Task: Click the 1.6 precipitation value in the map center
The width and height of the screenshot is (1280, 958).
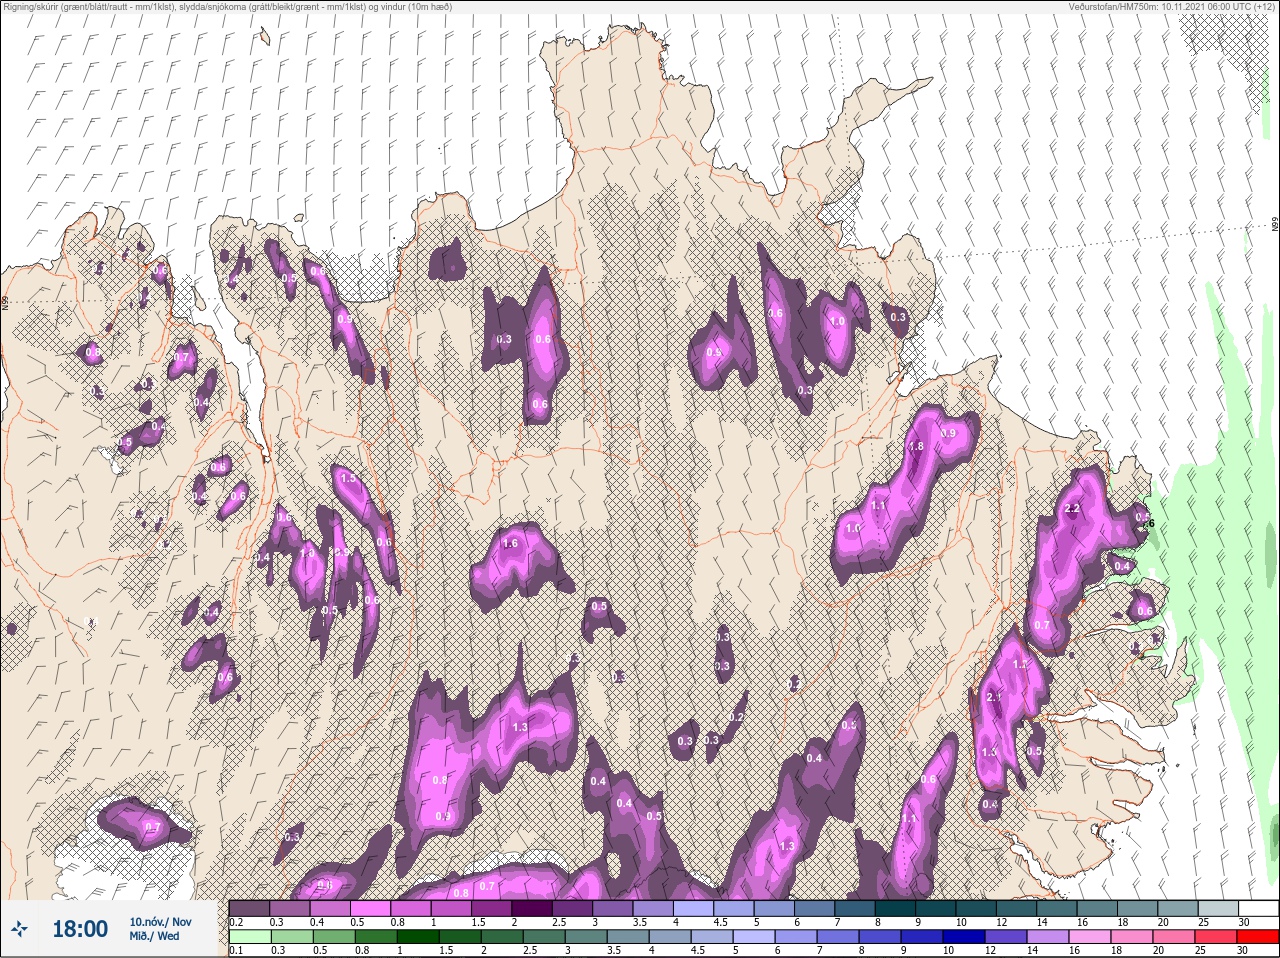Action: pyautogui.click(x=510, y=543)
